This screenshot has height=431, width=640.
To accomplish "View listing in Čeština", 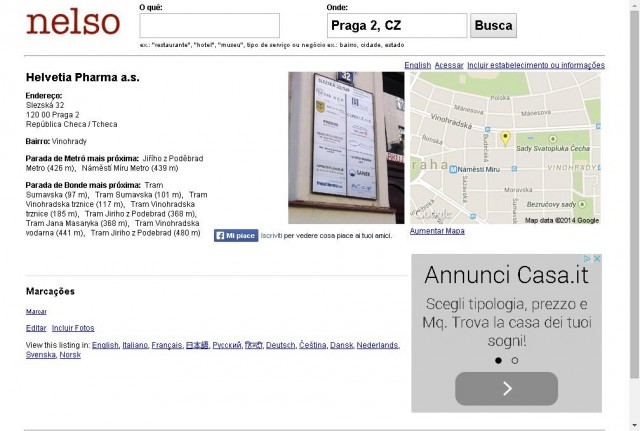I will 312,345.
